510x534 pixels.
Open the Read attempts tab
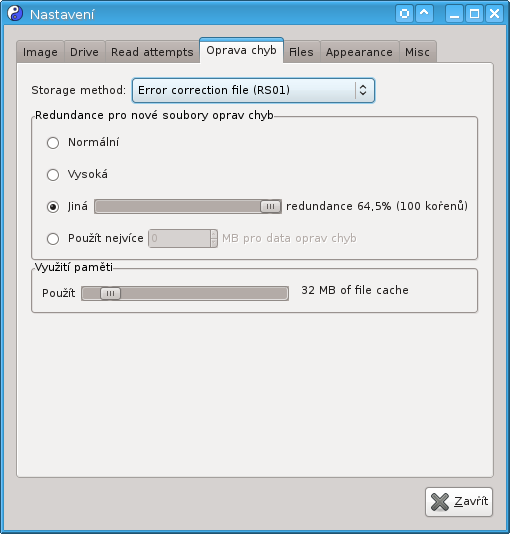pos(152,52)
